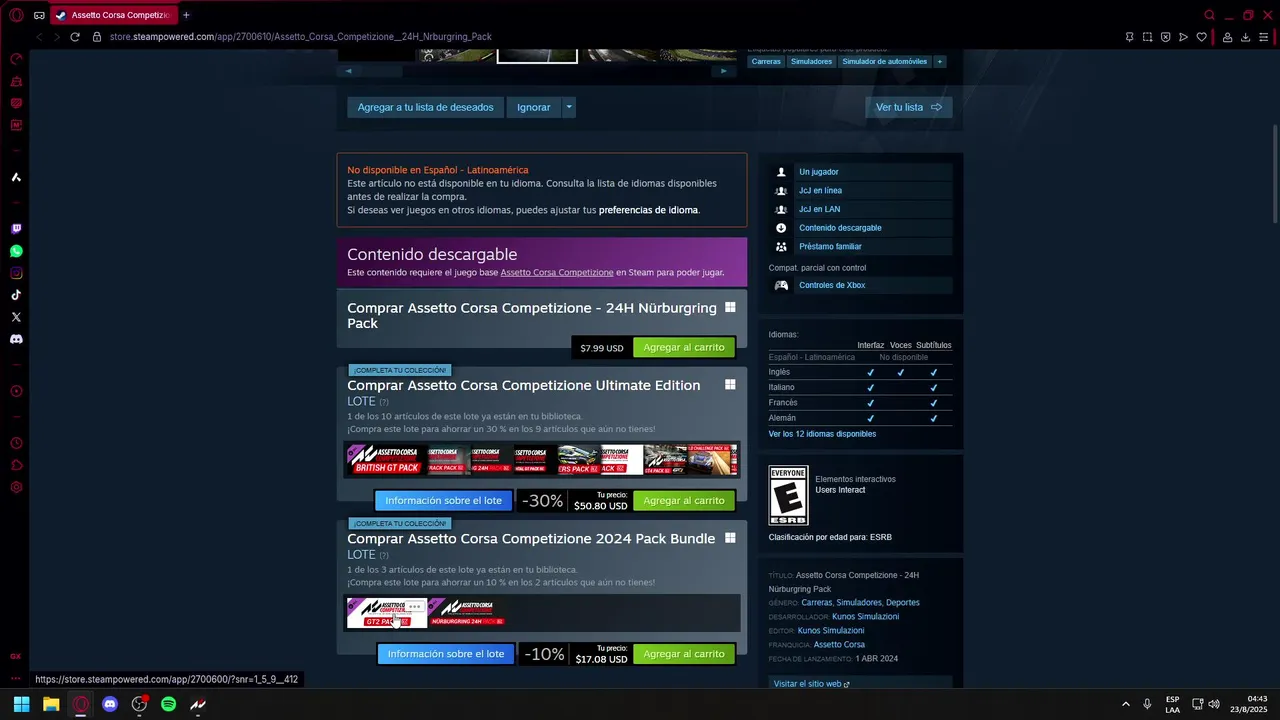Click the pinboard pin icon in toolbar
This screenshot has width=1280, height=720.
pos(1129,37)
